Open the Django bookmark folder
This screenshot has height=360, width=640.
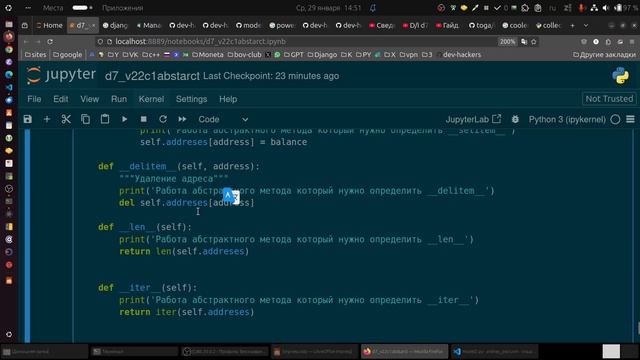coord(322,55)
